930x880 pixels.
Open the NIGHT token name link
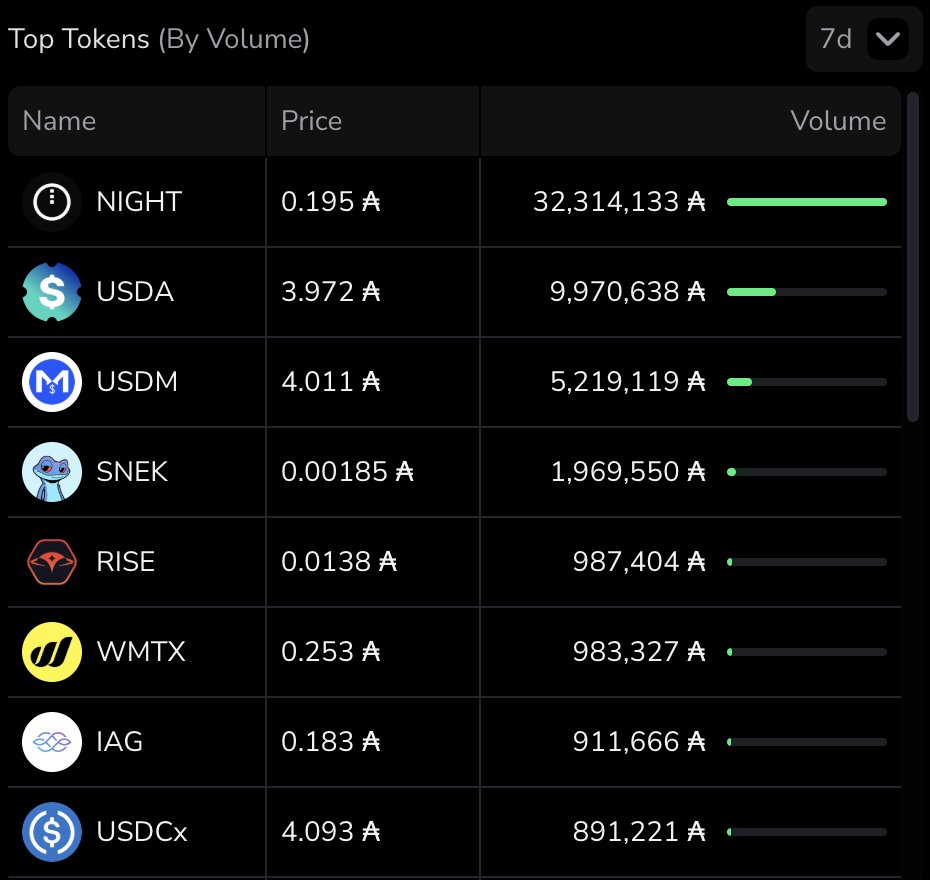click(x=139, y=202)
